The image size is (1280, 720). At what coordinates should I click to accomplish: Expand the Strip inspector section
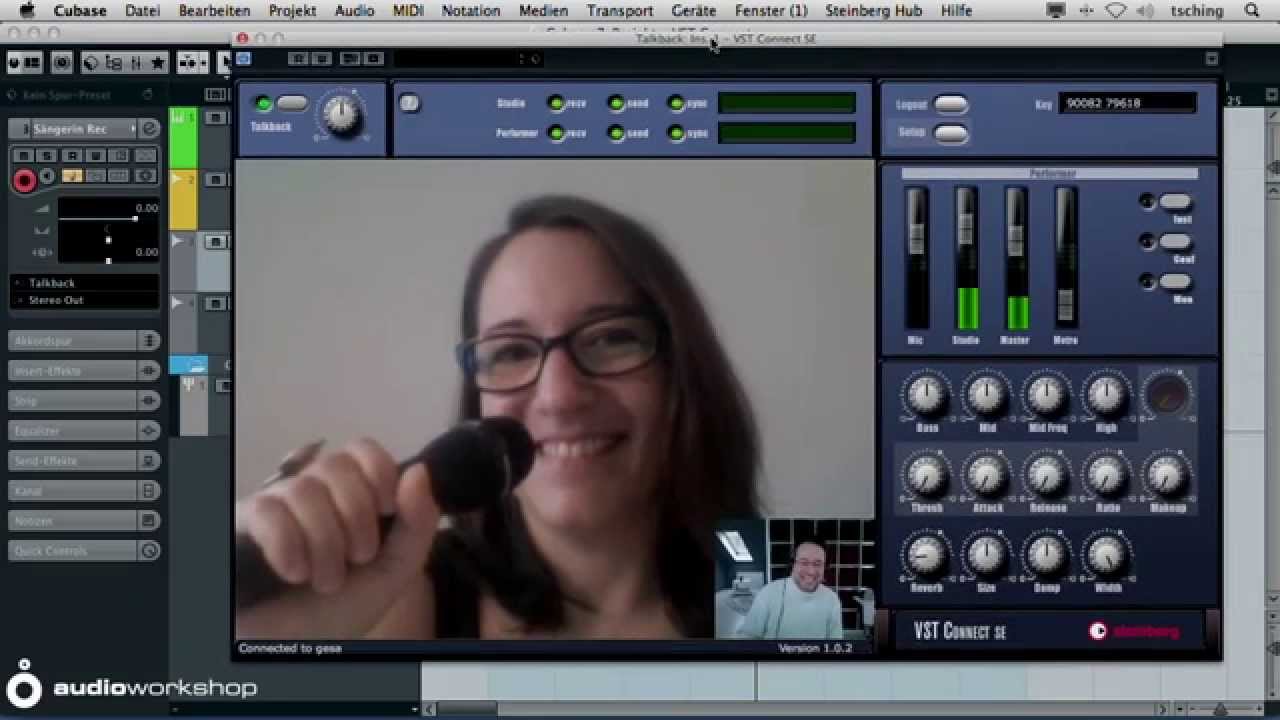pos(73,401)
